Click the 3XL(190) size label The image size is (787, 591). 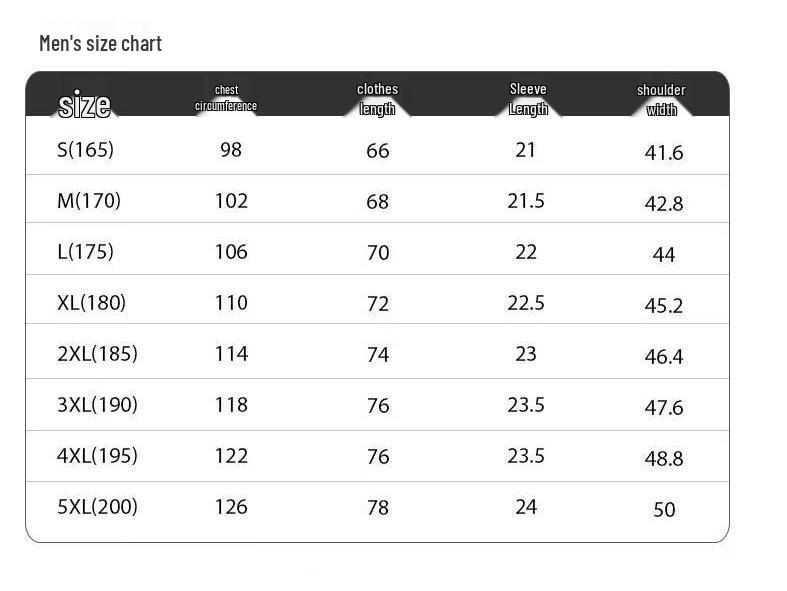(x=97, y=405)
